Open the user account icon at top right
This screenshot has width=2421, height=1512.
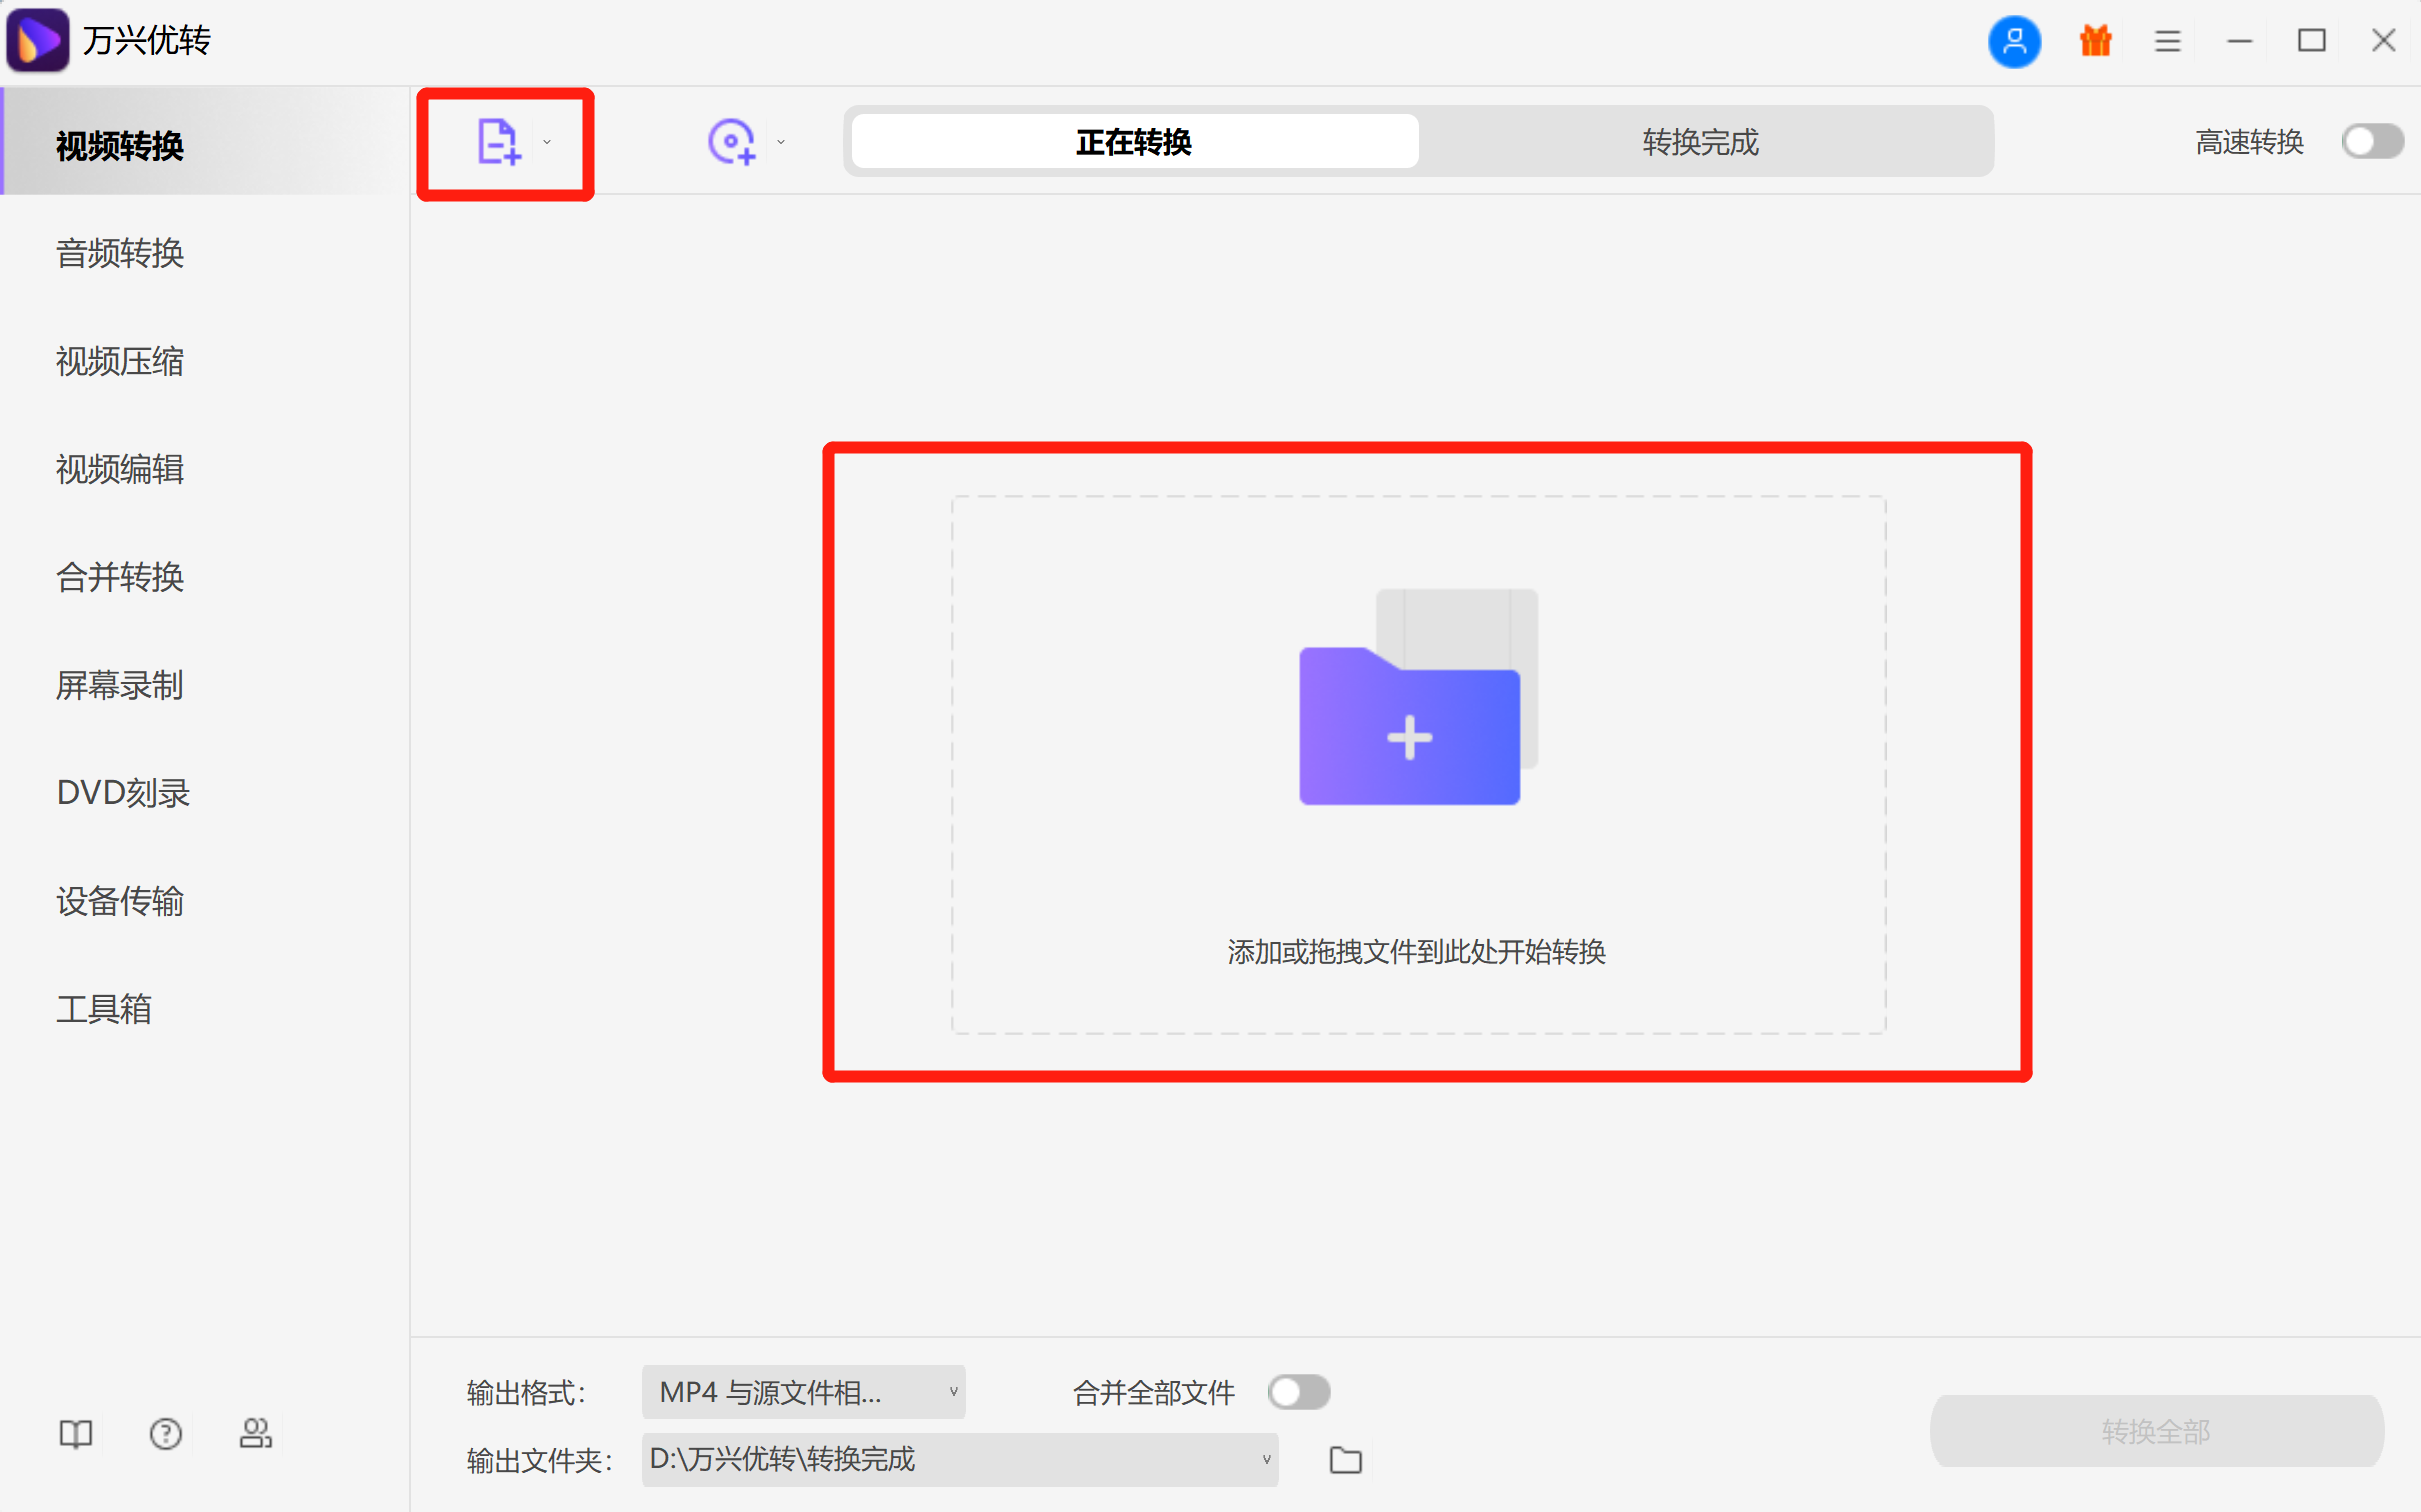2014,41
